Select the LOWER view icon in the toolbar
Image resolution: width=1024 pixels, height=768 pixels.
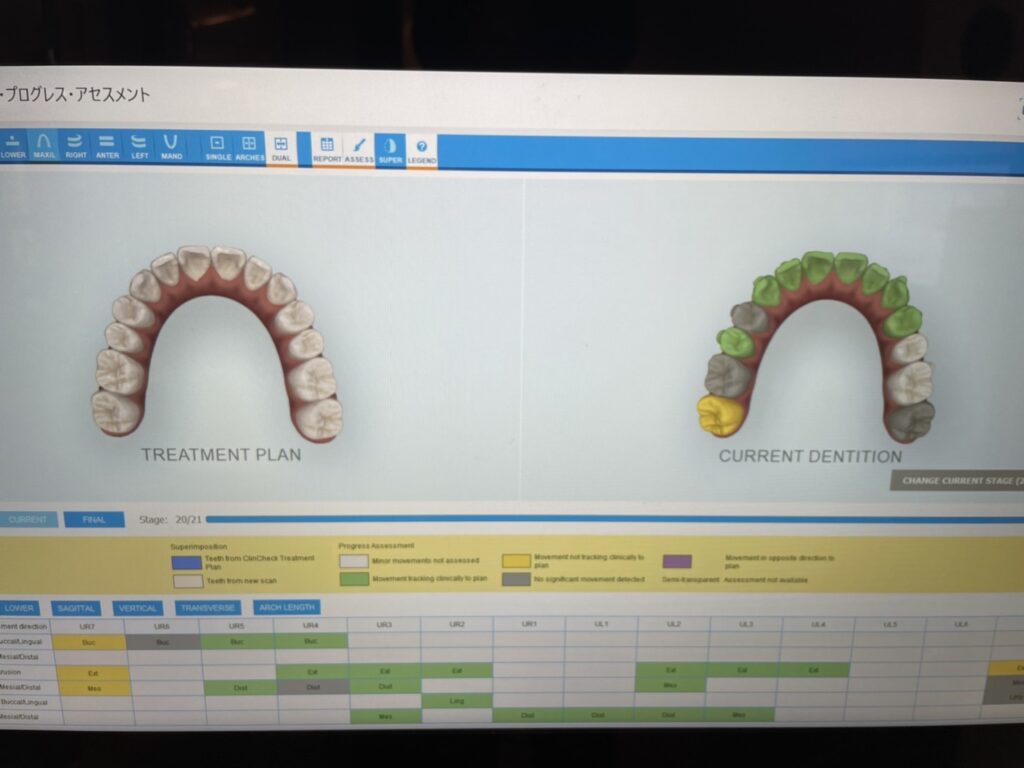tap(12, 146)
